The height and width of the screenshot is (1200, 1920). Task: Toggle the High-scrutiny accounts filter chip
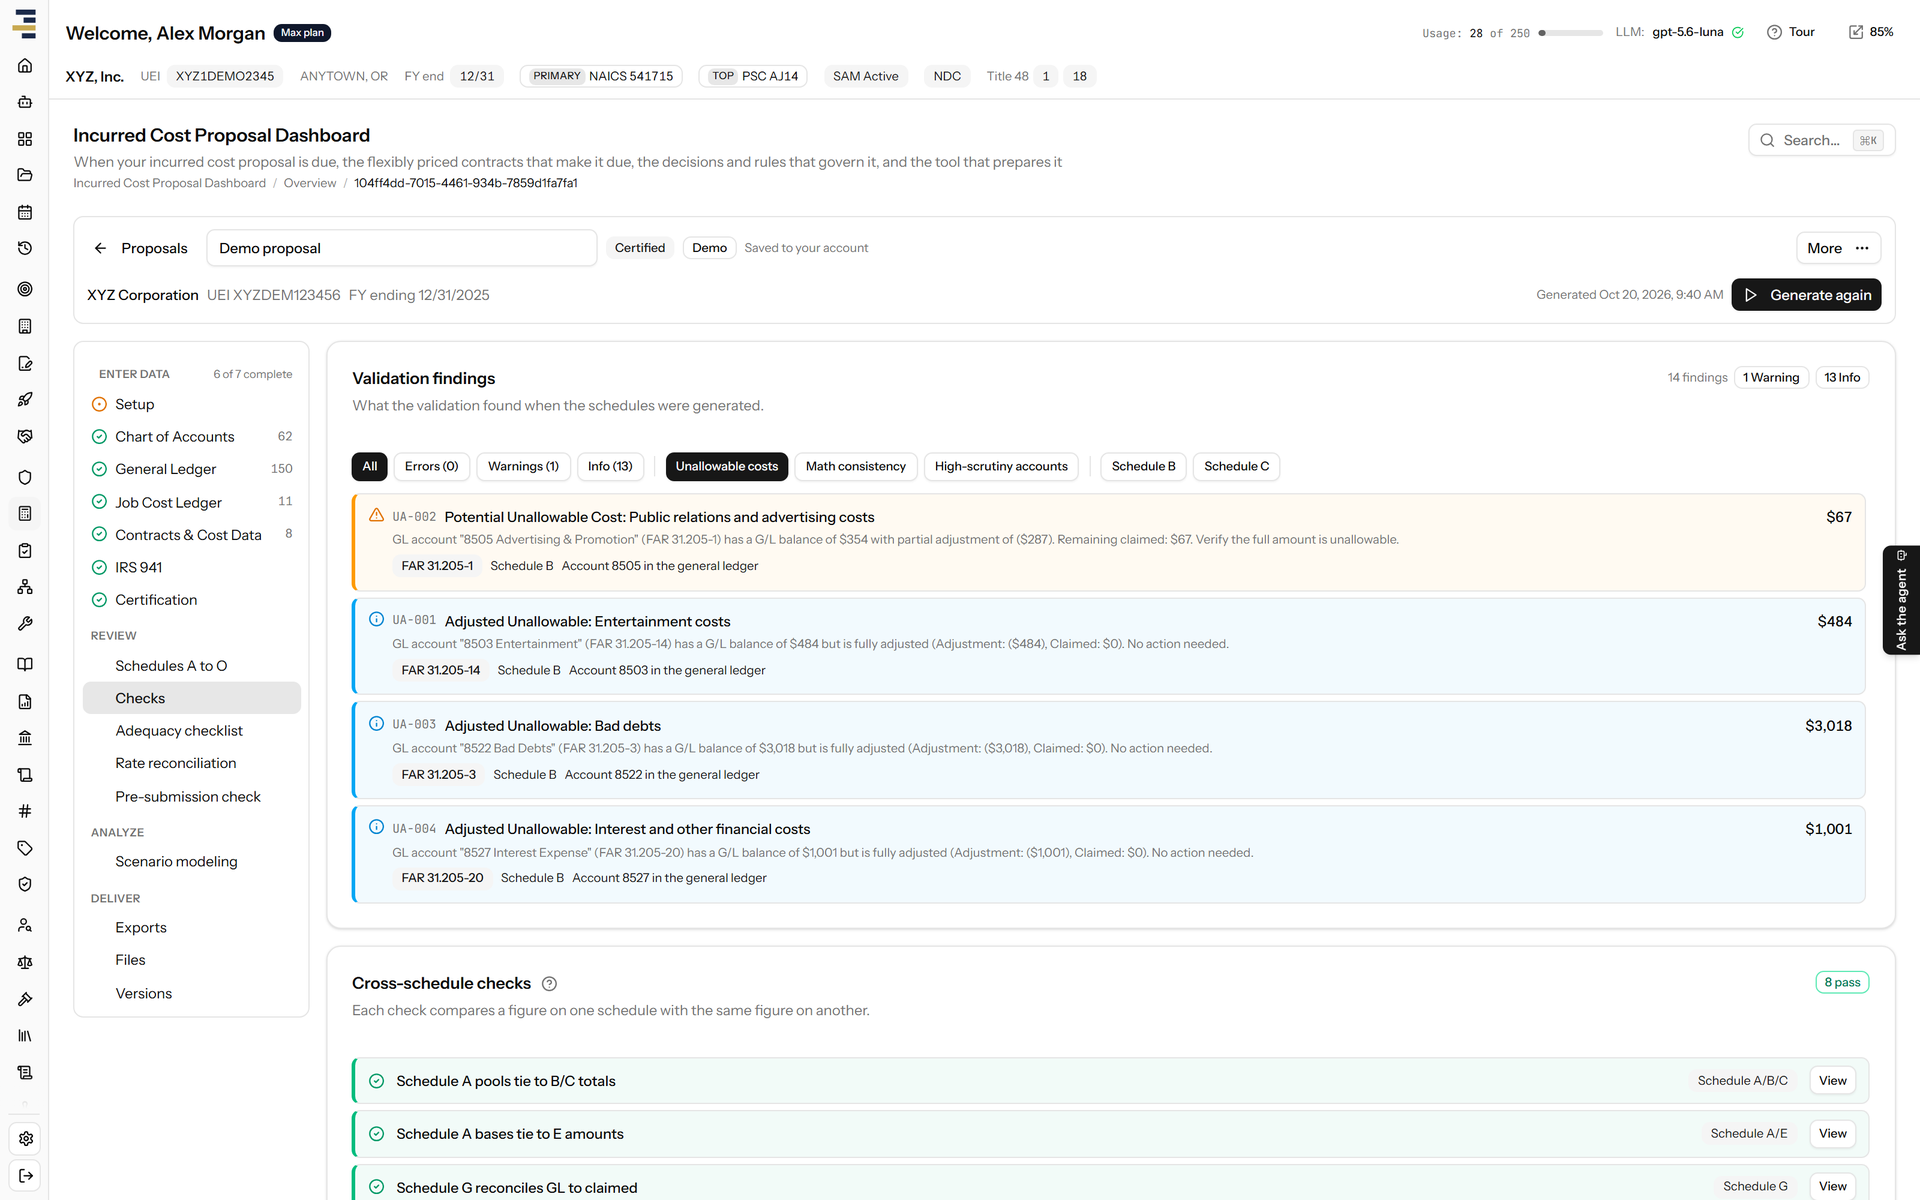(1001, 467)
